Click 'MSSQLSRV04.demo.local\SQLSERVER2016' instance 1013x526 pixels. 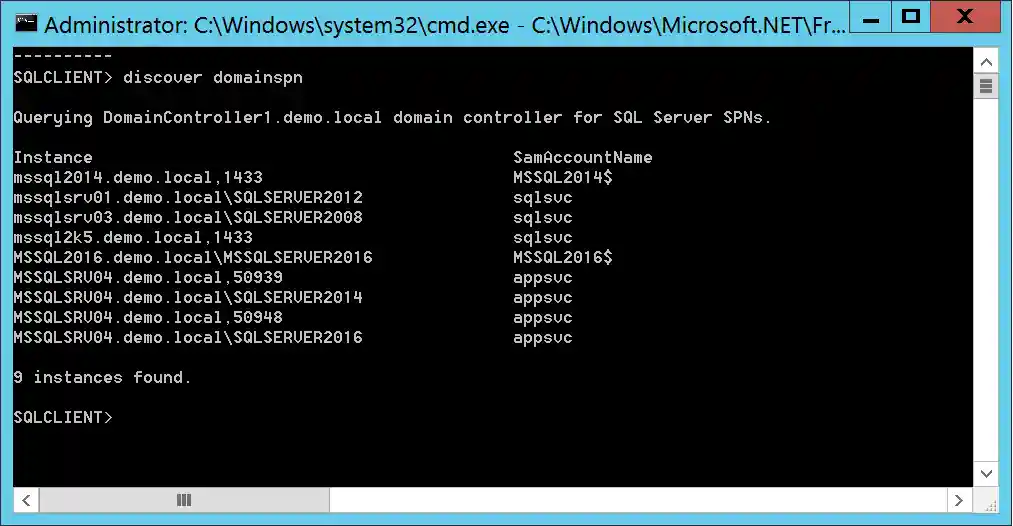coord(188,338)
